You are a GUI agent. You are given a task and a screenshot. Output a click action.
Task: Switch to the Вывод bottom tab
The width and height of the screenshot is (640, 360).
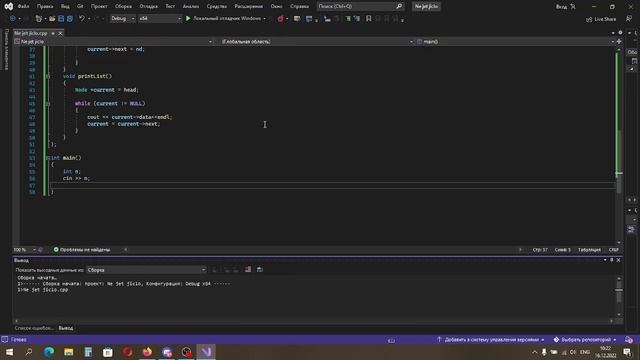click(66, 328)
